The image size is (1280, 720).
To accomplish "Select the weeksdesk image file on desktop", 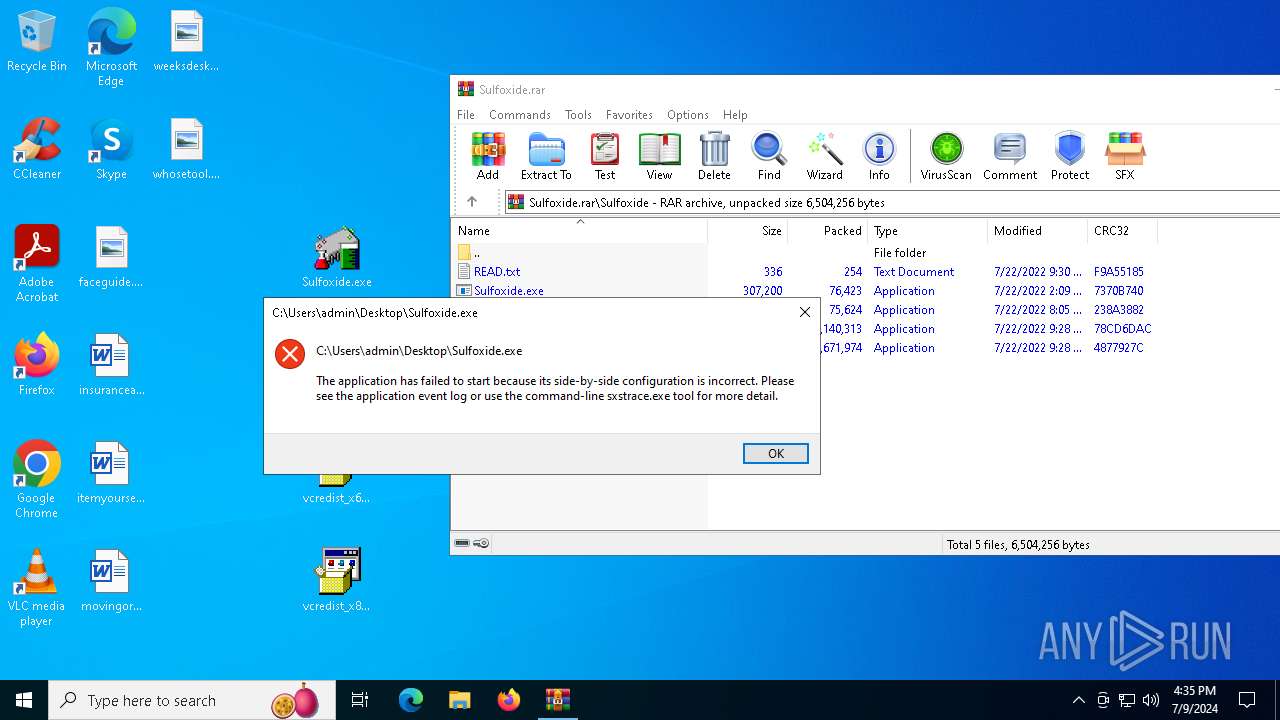I will [186, 41].
